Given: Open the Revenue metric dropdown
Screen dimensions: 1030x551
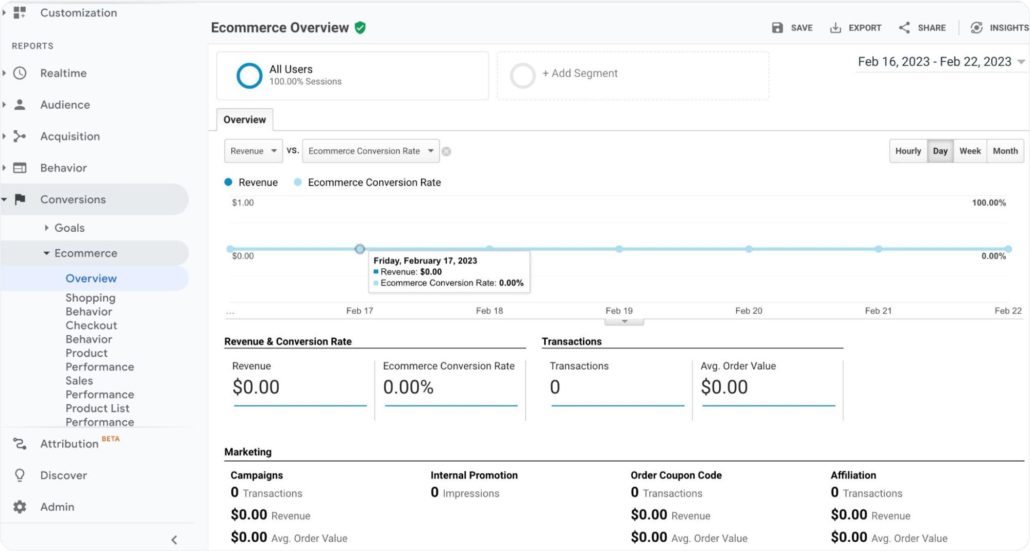Looking at the screenshot, I should [254, 151].
